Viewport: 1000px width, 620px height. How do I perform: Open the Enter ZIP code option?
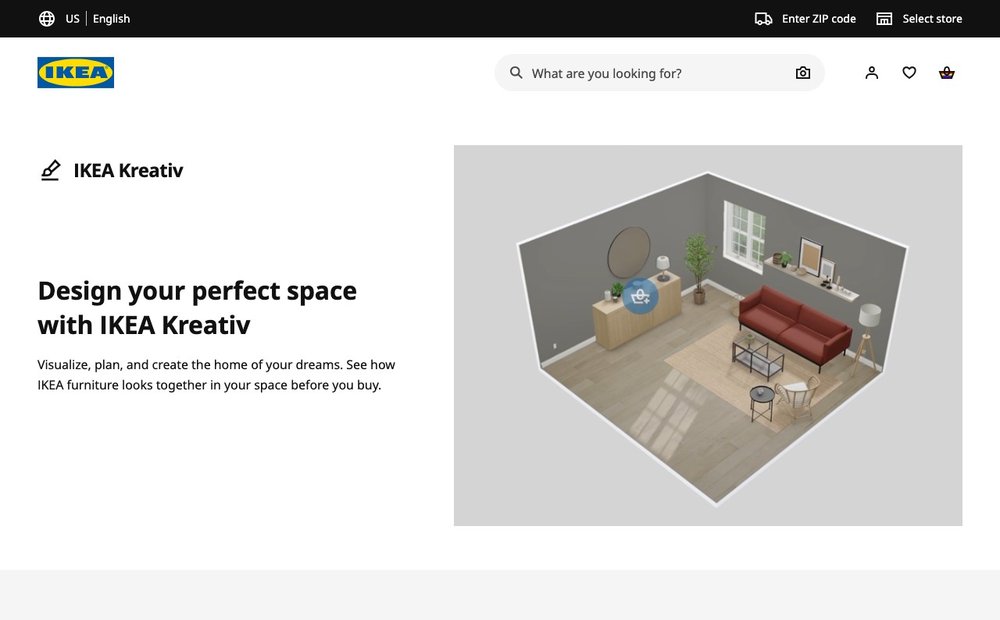[819, 18]
